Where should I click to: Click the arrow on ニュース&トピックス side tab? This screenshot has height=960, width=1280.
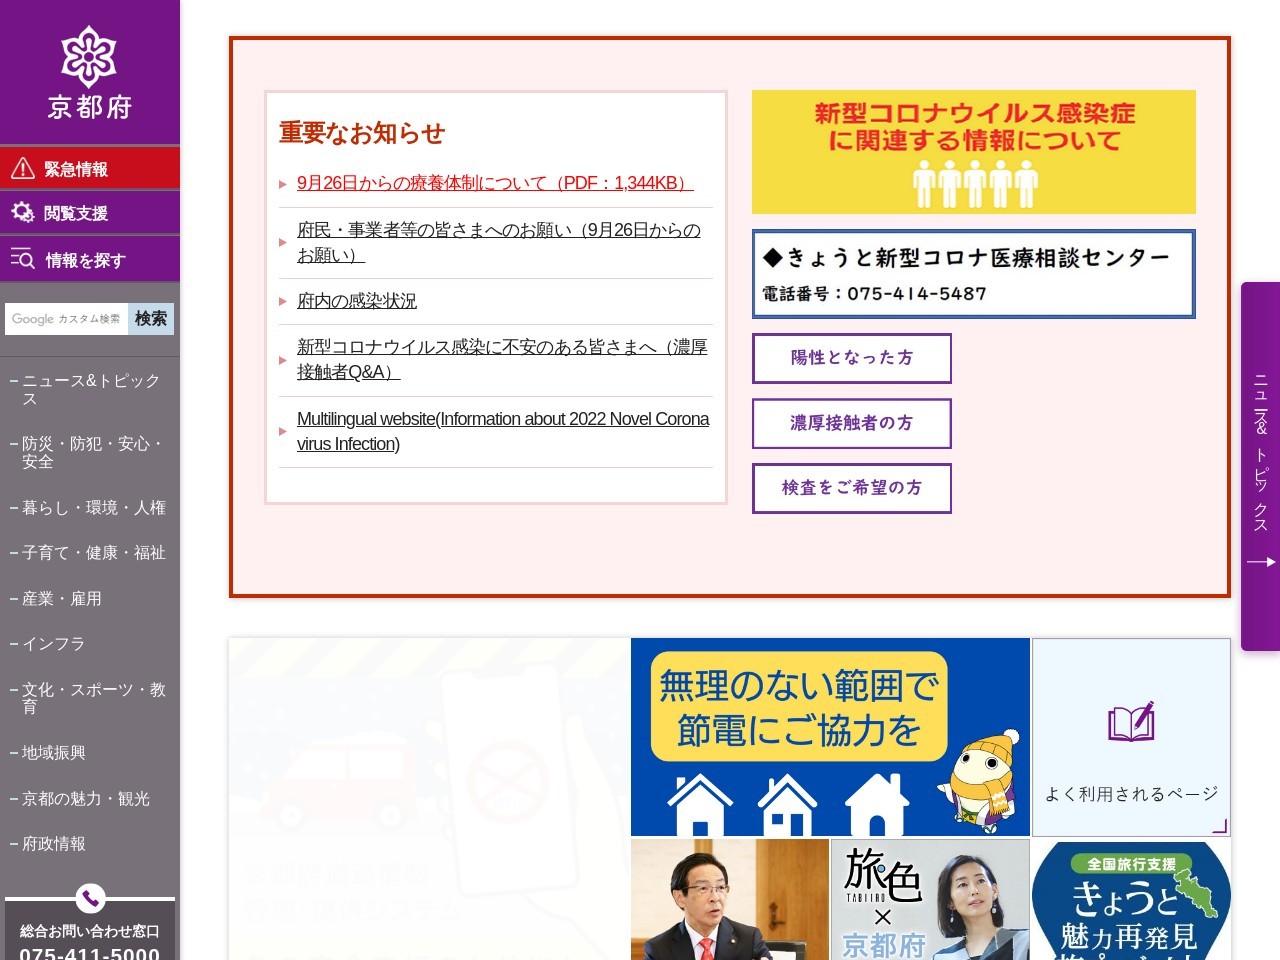1261,562
